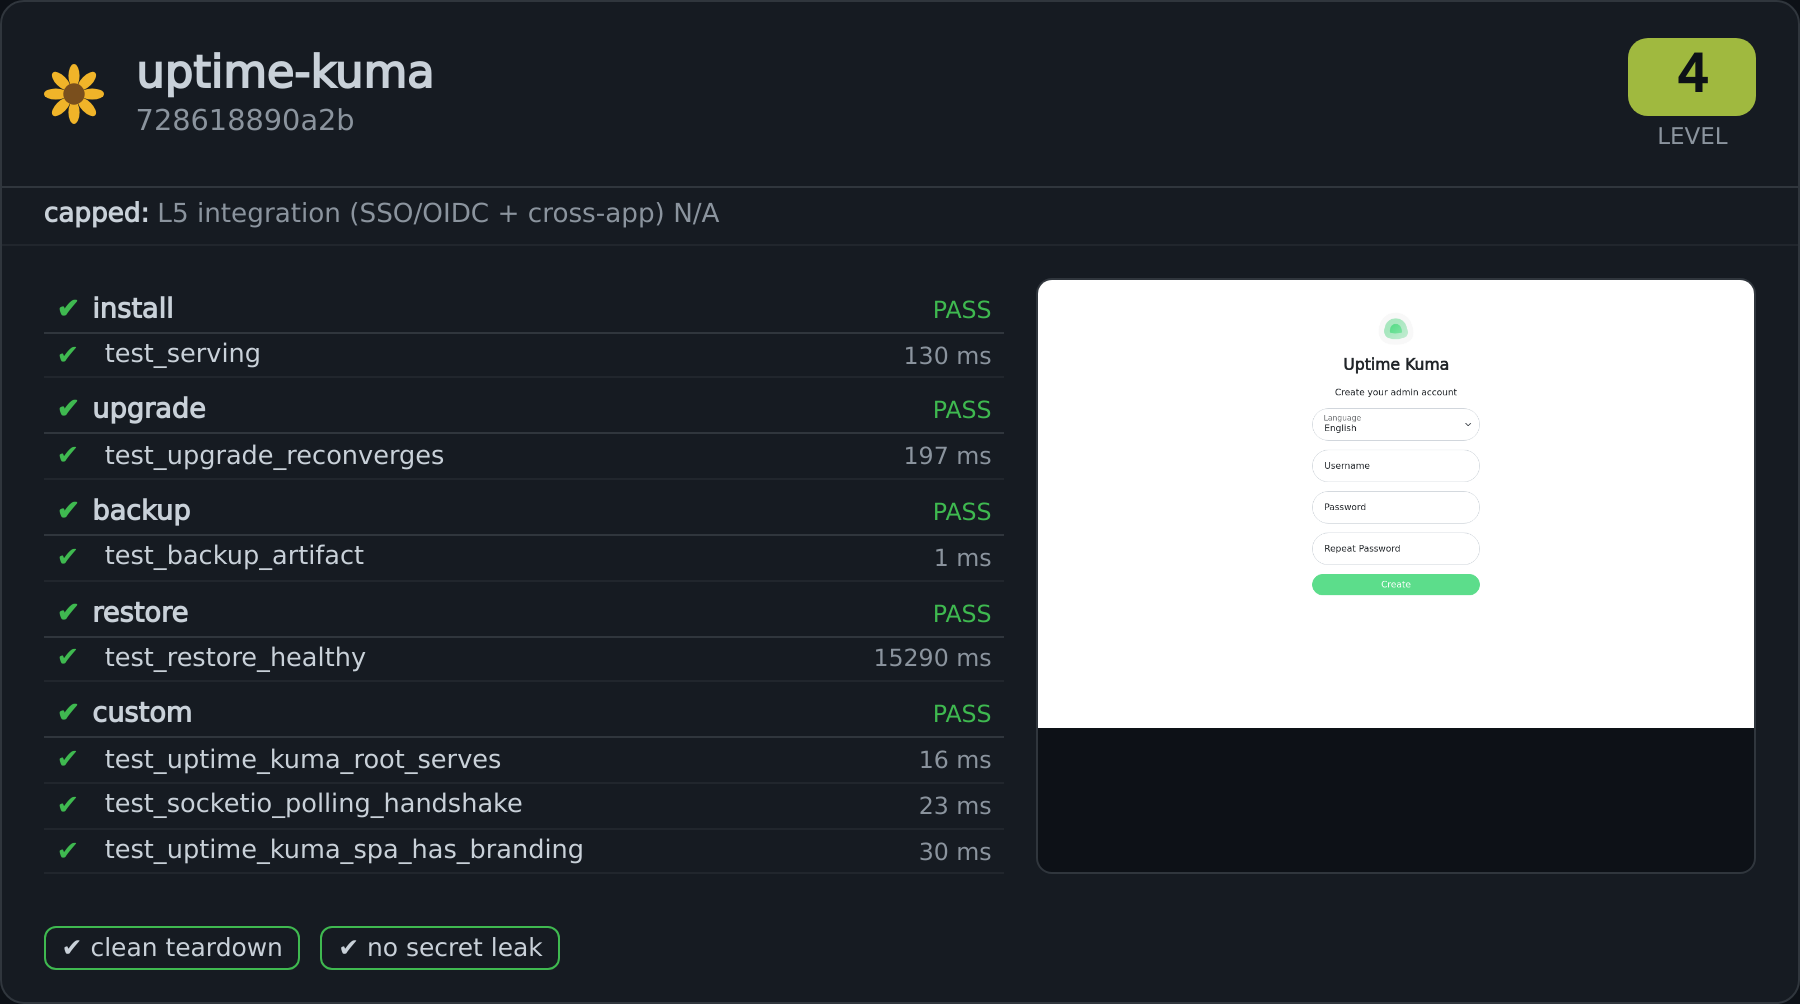Image resolution: width=1800 pixels, height=1004 pixels.
Task: Click the Password field in the preview
Action: (x=1395, y=507)
